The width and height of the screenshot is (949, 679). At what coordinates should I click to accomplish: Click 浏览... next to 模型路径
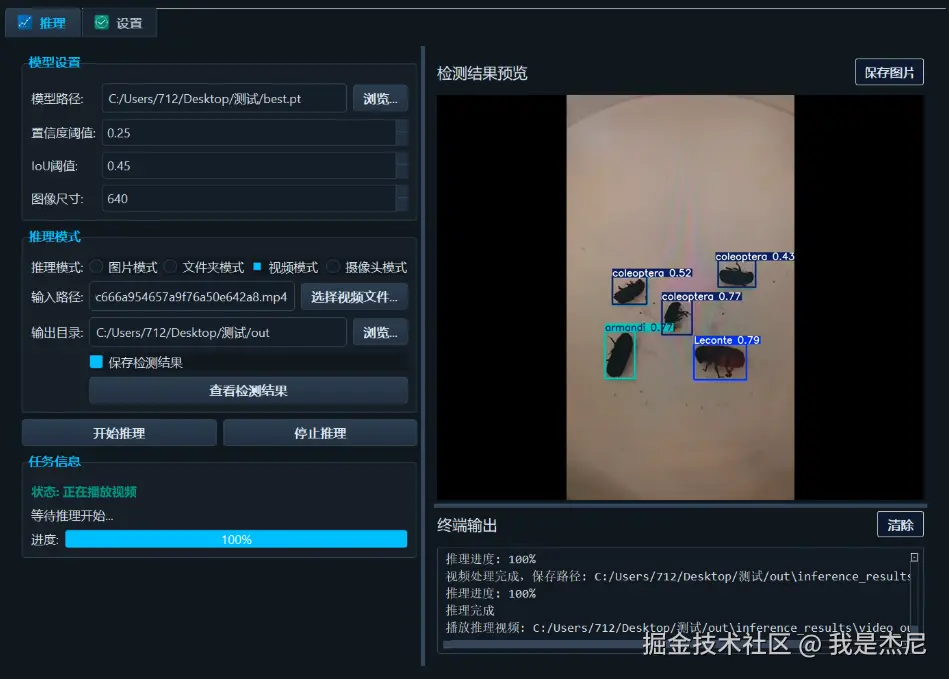click(x=381, y=99)
